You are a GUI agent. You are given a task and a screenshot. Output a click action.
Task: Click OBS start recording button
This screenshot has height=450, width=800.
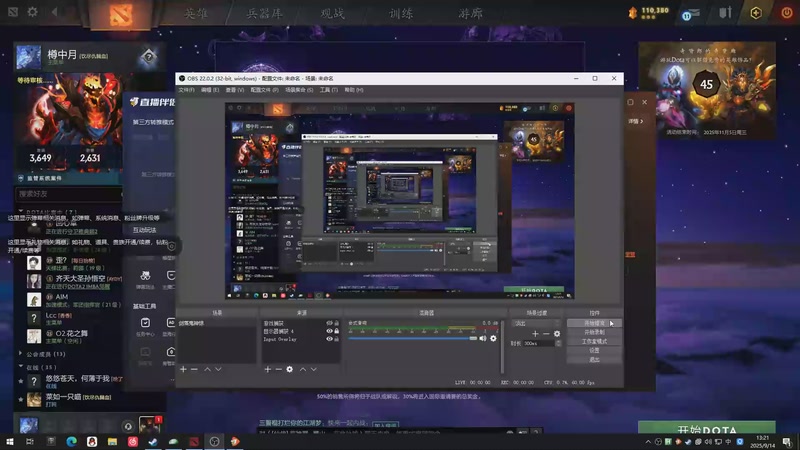594,332
